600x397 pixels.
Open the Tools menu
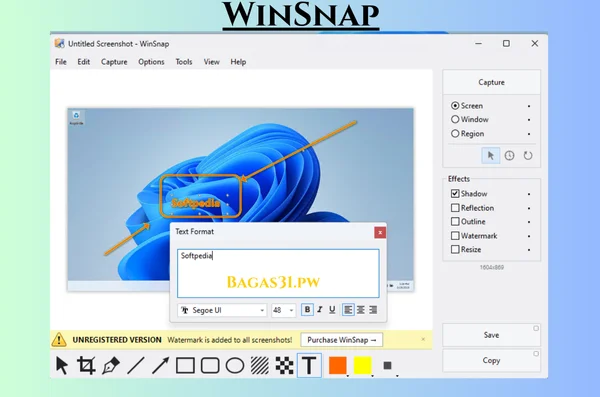click(x=184, y=62)
